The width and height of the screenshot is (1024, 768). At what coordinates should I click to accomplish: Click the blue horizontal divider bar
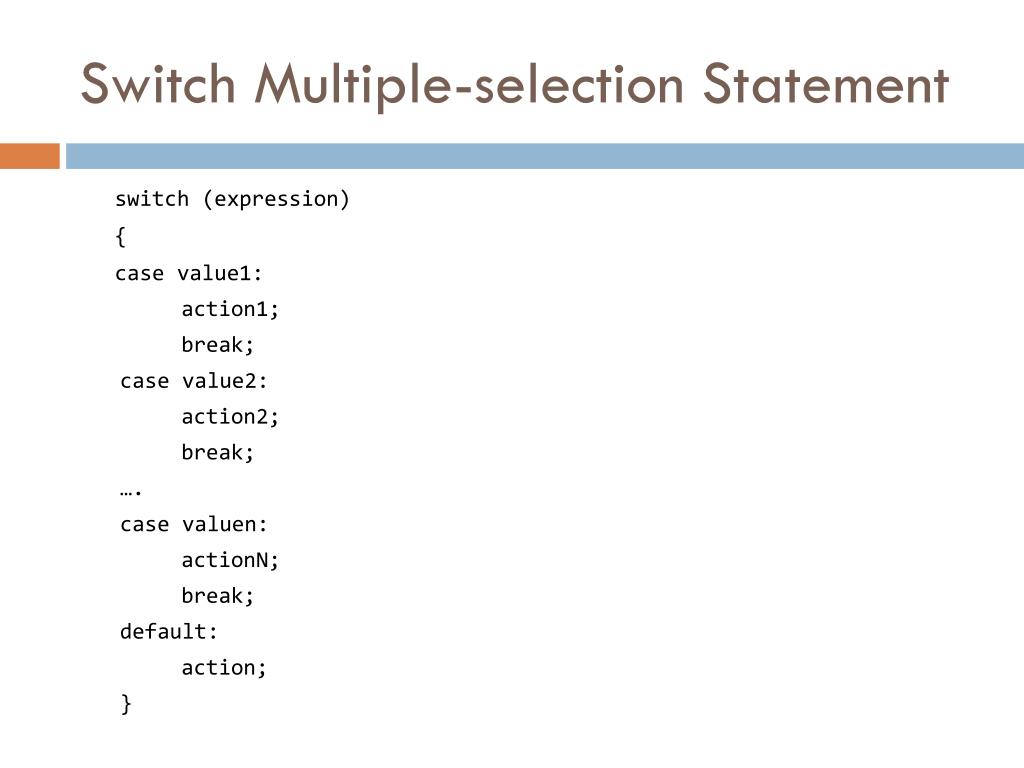coord(545,156)
